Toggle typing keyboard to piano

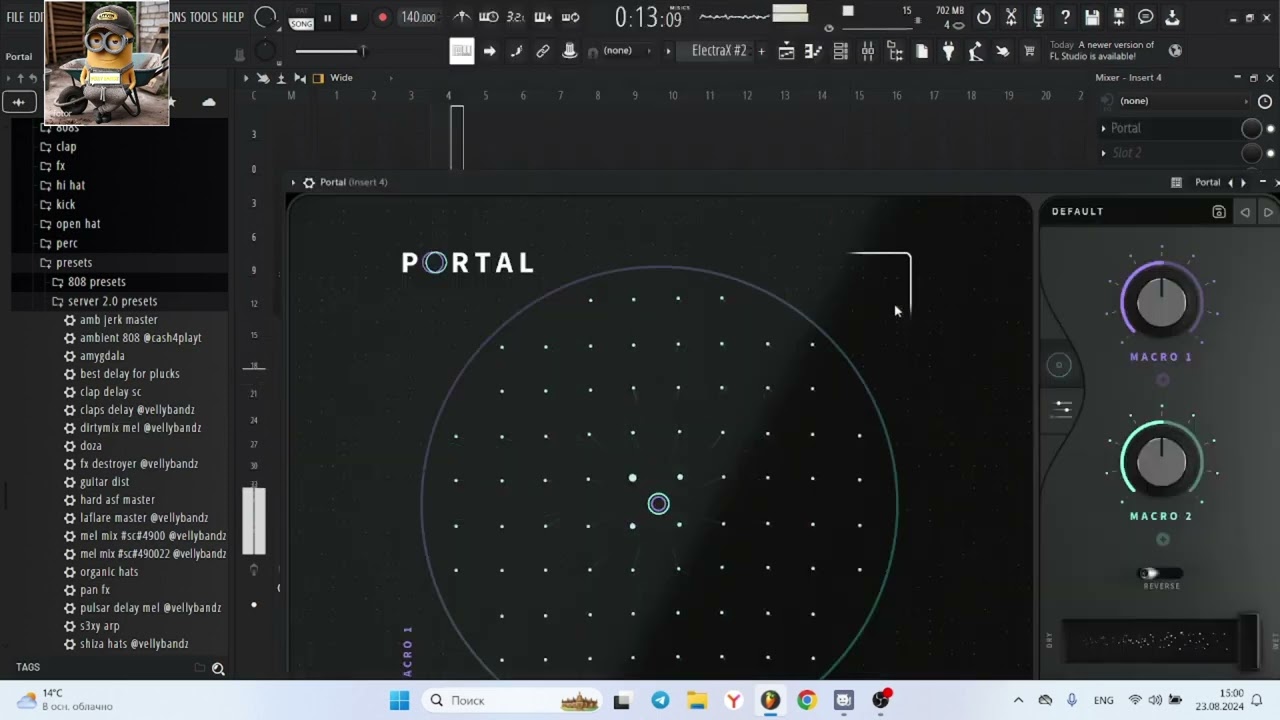461,51
